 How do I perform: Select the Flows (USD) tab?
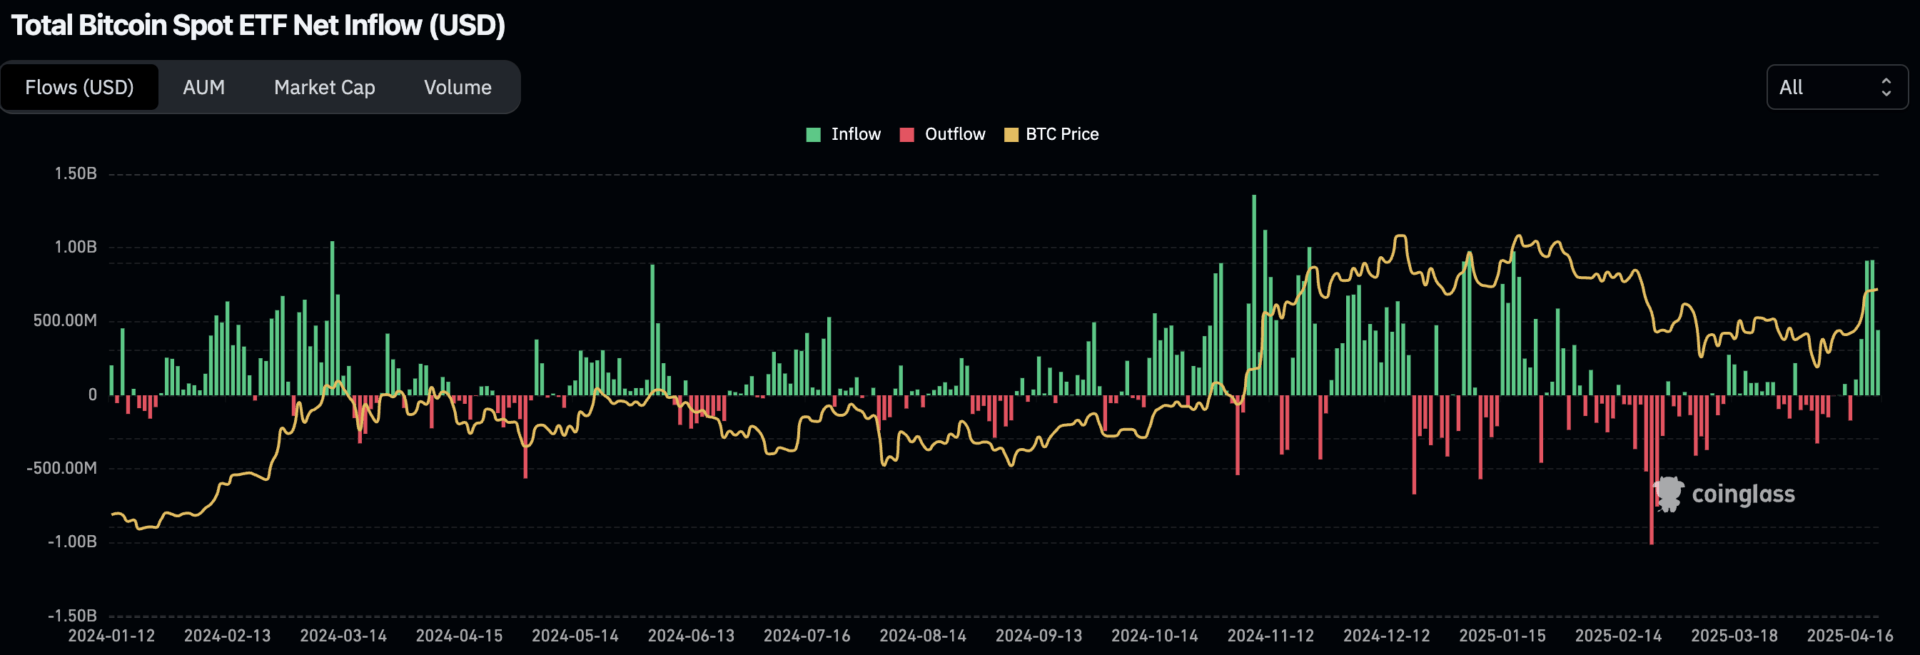(x=79, y=88)
